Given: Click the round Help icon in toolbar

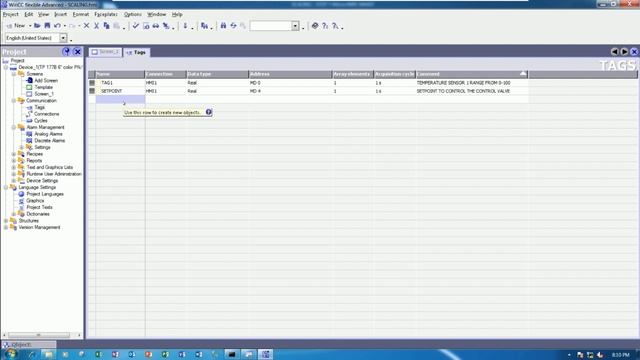Looking at the screenshot, I should [x=315, y=26].
